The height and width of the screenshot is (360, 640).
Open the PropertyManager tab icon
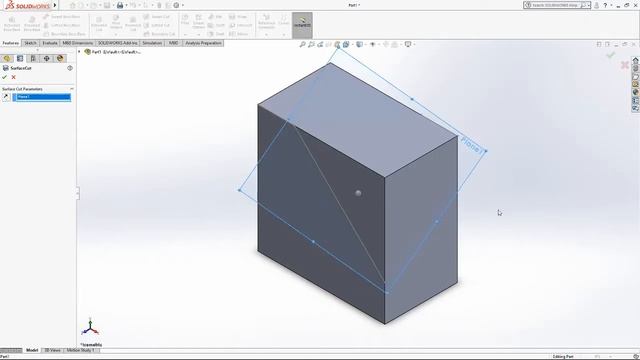tap(20, 59)
